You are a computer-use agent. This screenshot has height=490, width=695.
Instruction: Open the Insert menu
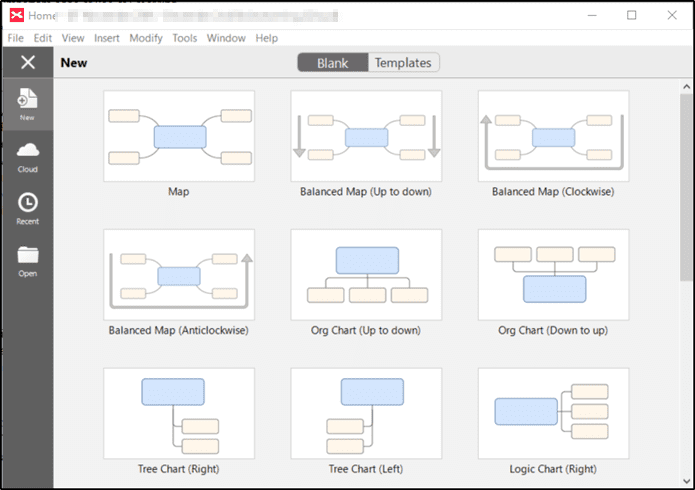[x=106, y=38]
